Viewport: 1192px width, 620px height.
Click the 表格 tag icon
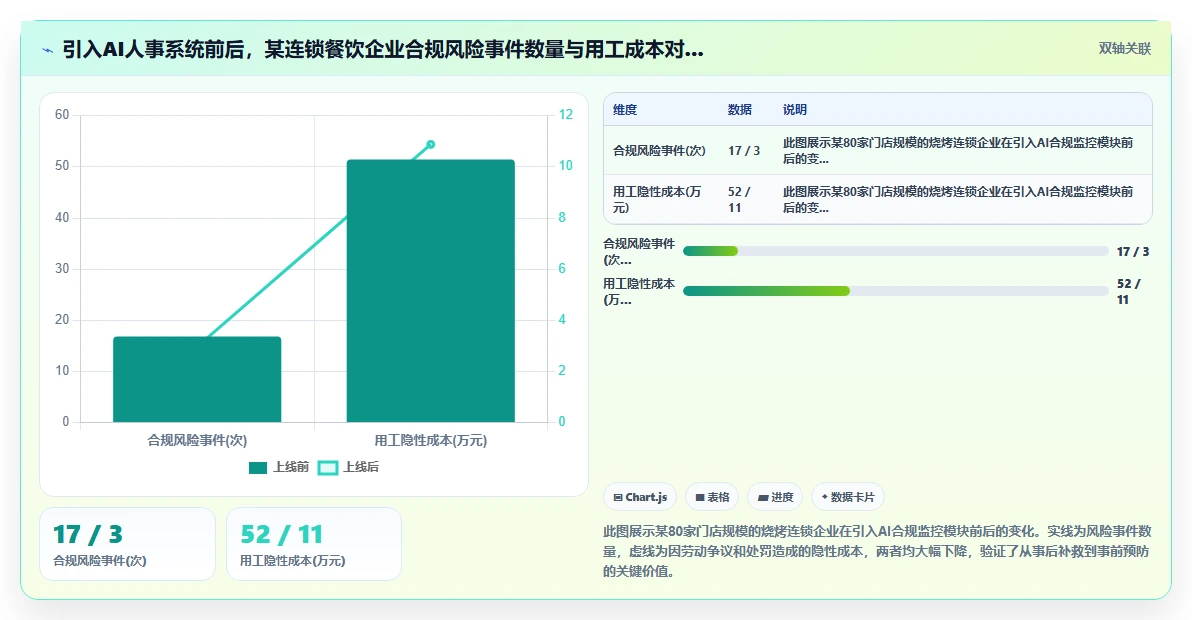point(700,498)
